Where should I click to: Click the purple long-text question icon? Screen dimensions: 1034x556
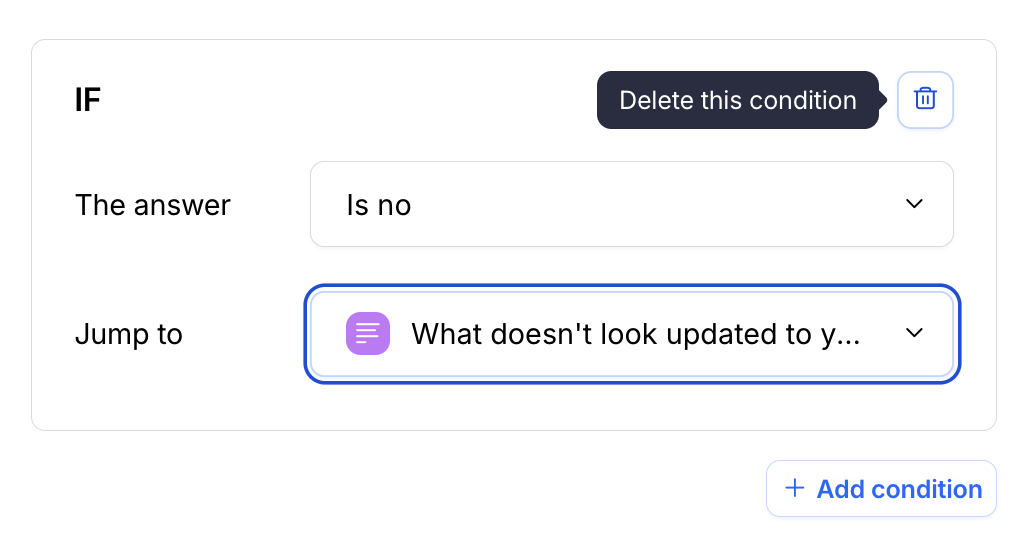(x=367, y=334)
